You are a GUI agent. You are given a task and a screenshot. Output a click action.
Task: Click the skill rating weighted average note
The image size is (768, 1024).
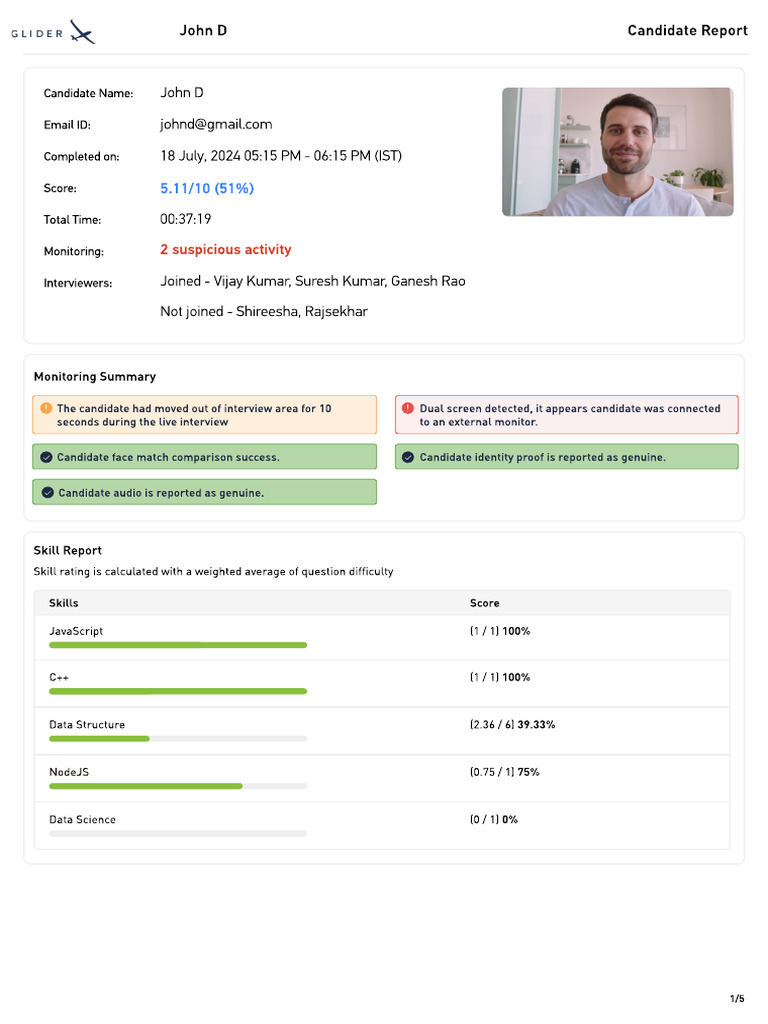(x=214, y=571)
